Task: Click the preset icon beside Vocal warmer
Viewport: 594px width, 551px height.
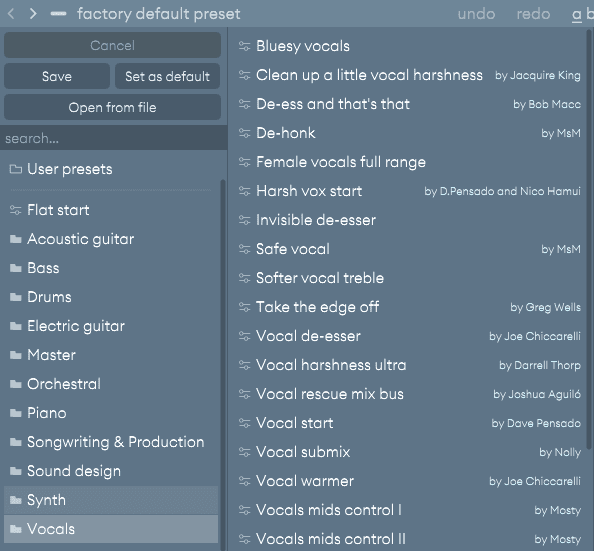Action: tap(245, 481)
